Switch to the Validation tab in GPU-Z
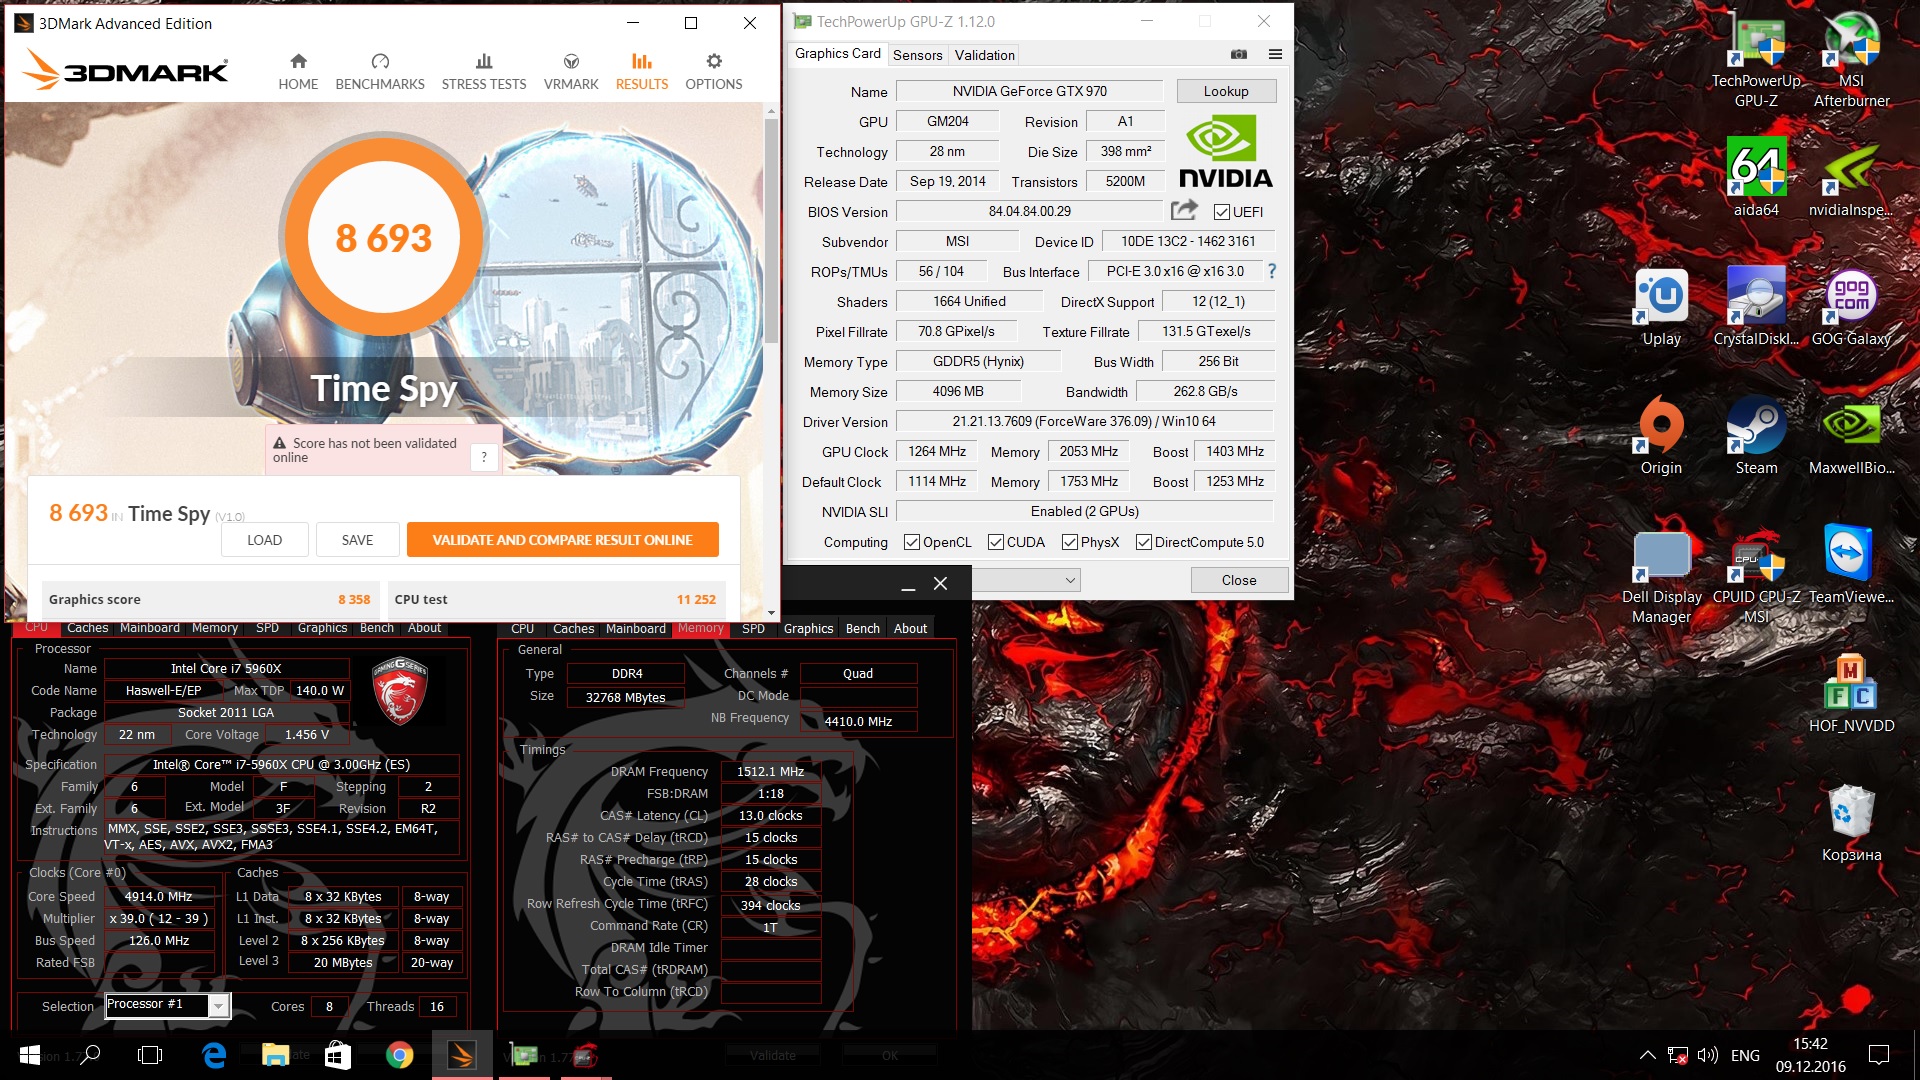This screenshot has width=1920, height=1080. tap(984, 55)
